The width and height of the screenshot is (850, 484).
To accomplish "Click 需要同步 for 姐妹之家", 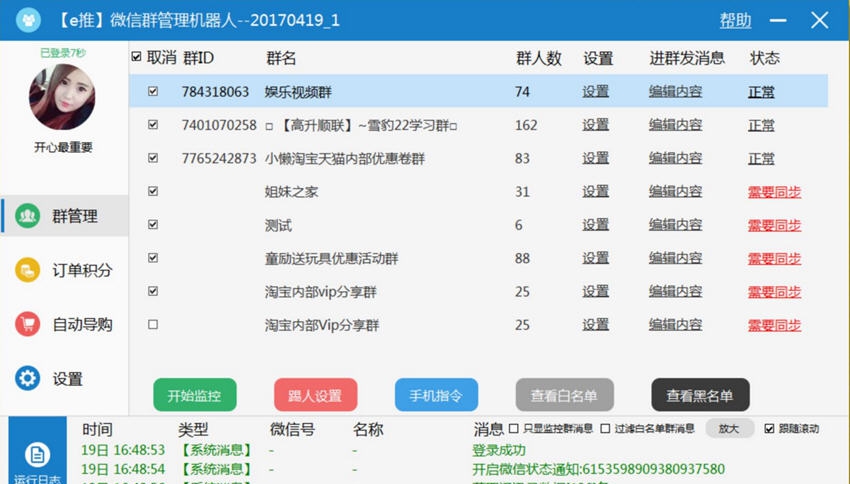I will 775,192.
